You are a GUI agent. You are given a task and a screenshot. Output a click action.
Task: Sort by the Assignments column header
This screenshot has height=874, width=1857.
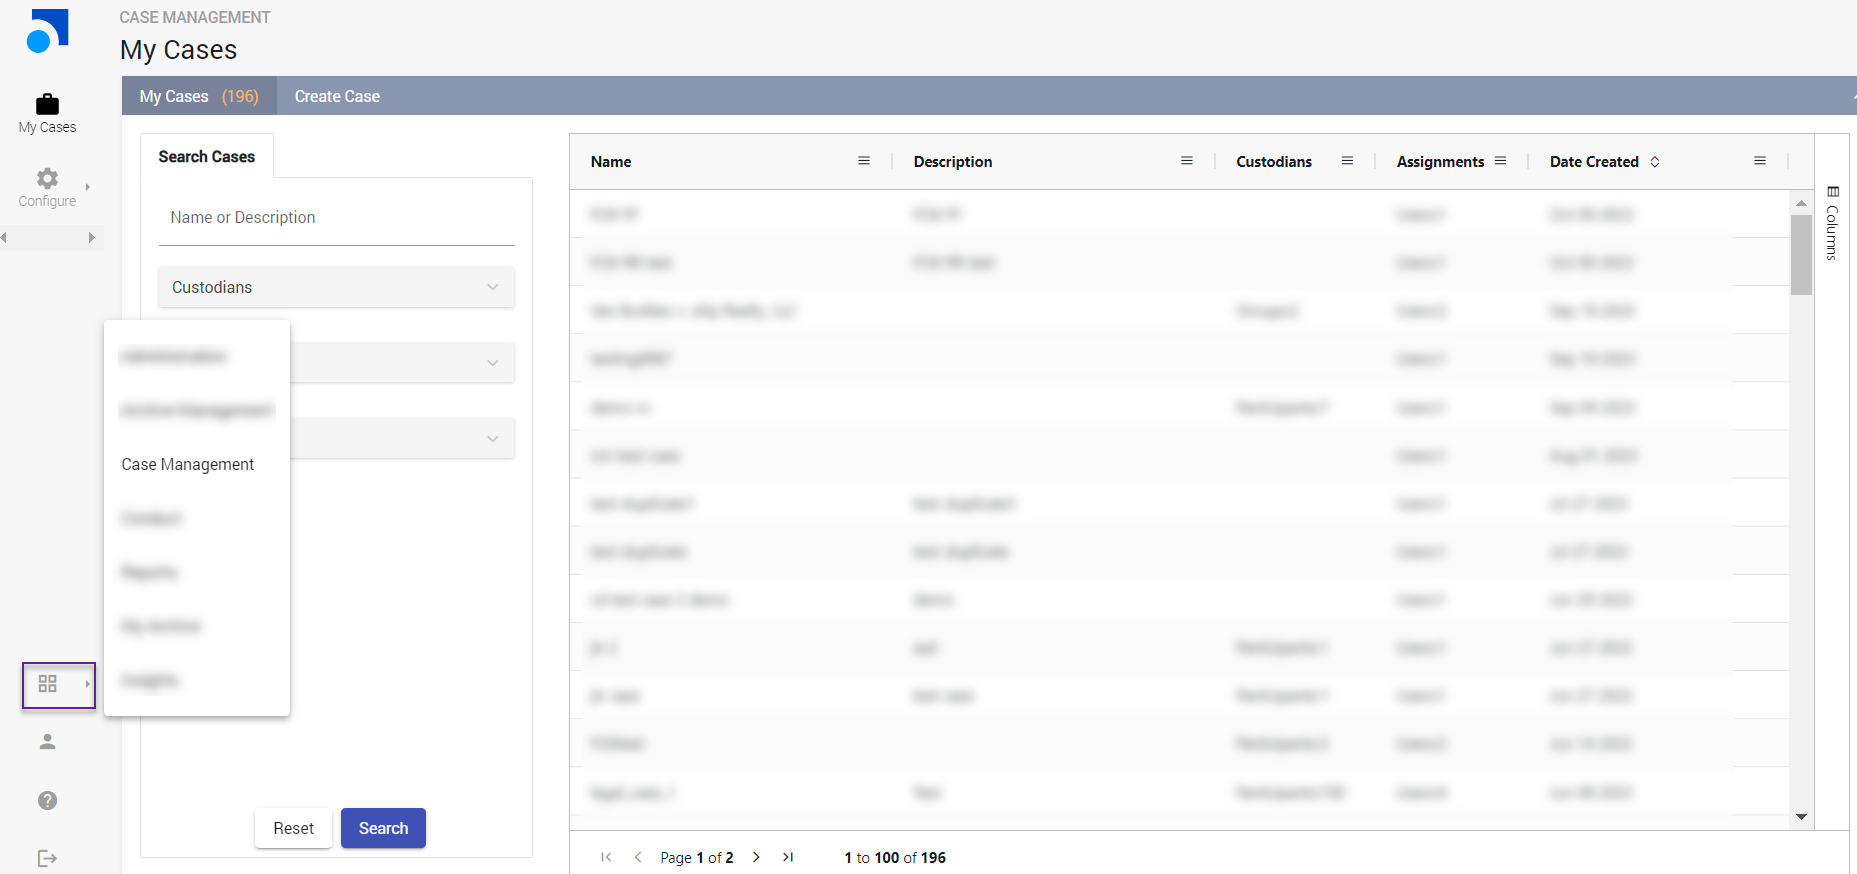point(1440,161)
